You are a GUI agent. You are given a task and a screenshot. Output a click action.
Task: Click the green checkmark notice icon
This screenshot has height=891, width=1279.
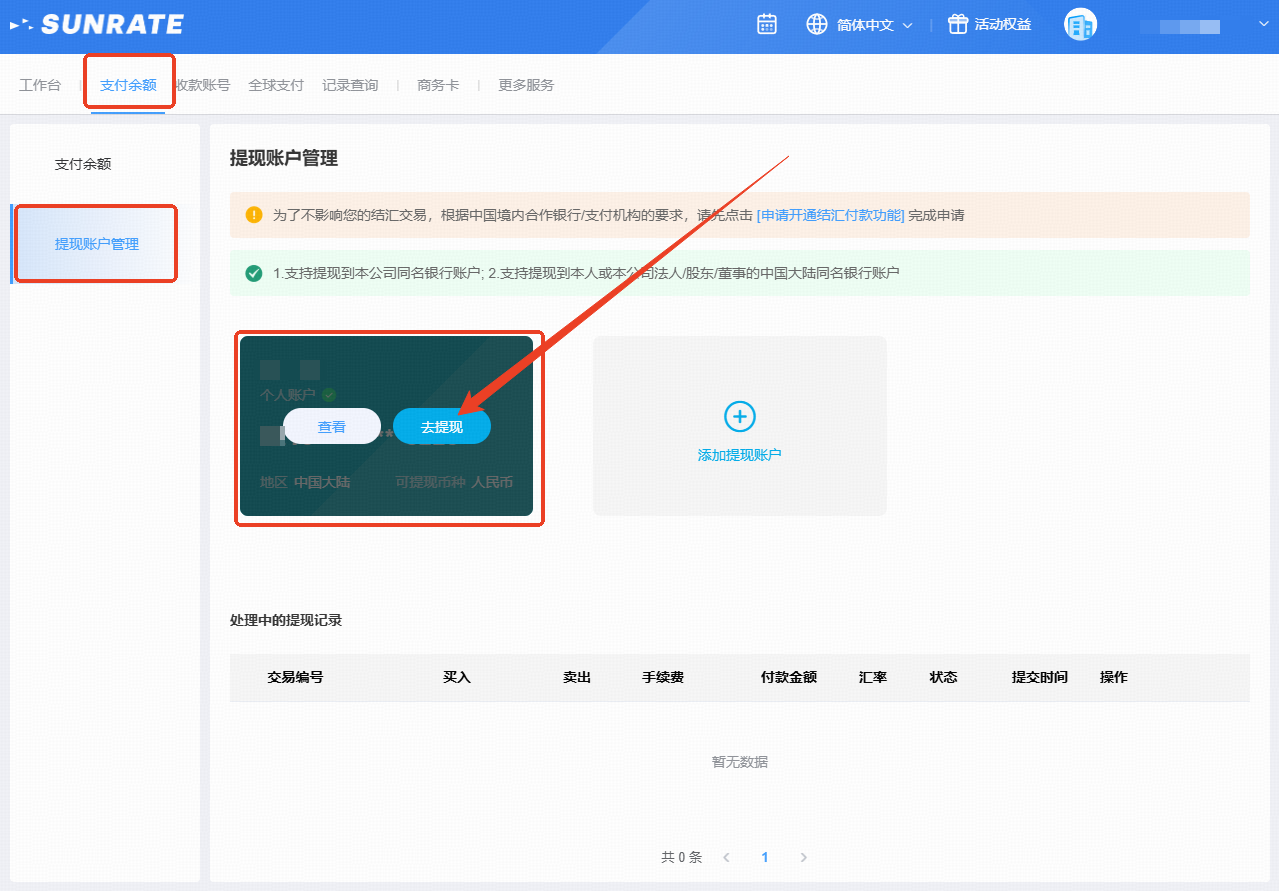tap(254, 273)
